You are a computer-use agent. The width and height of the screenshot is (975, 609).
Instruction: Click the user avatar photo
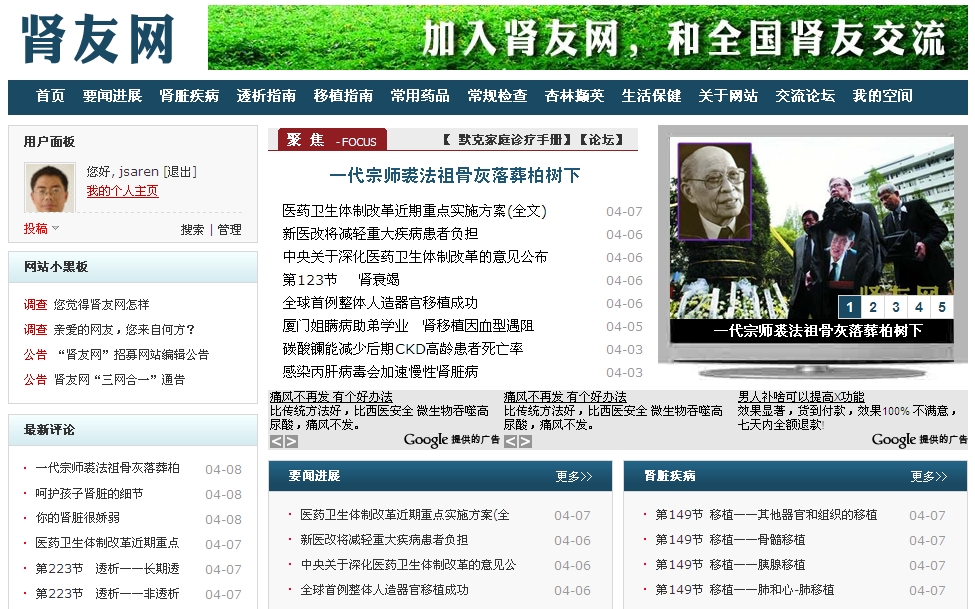pyautogui.click(x=50, y=187)
